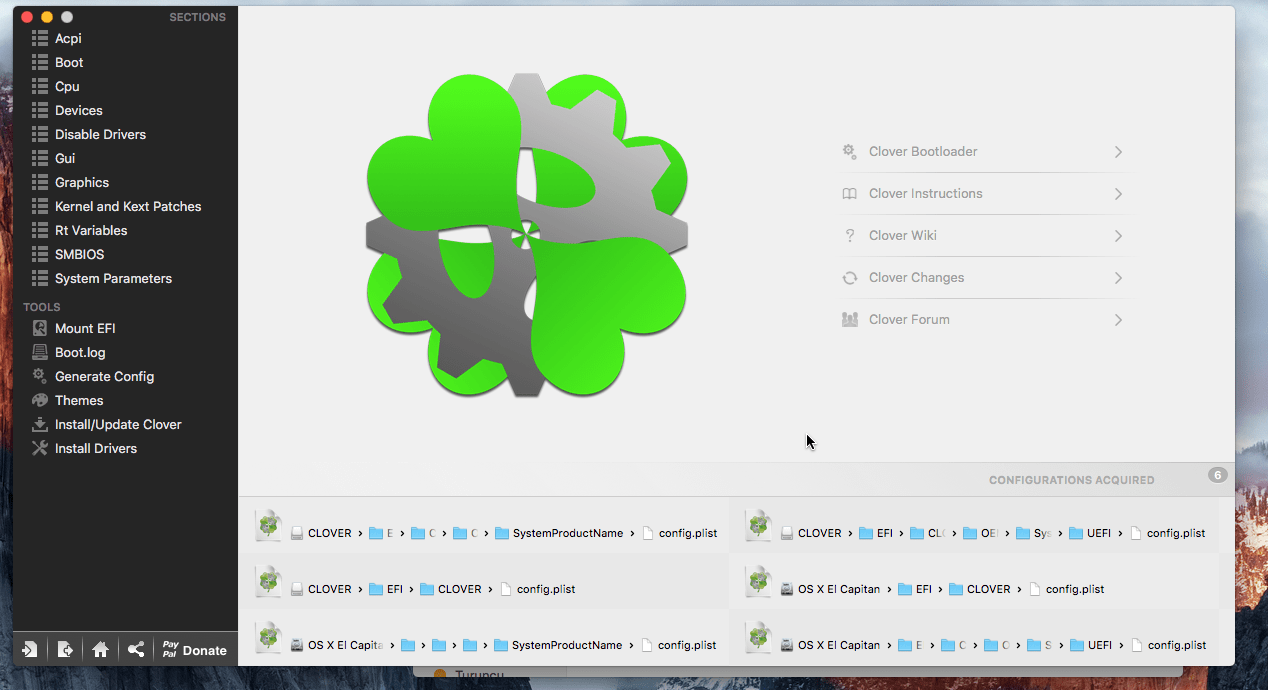Click the large Clover gear logo
This screenshot has width=1268, height=690.
pos(527,234)
